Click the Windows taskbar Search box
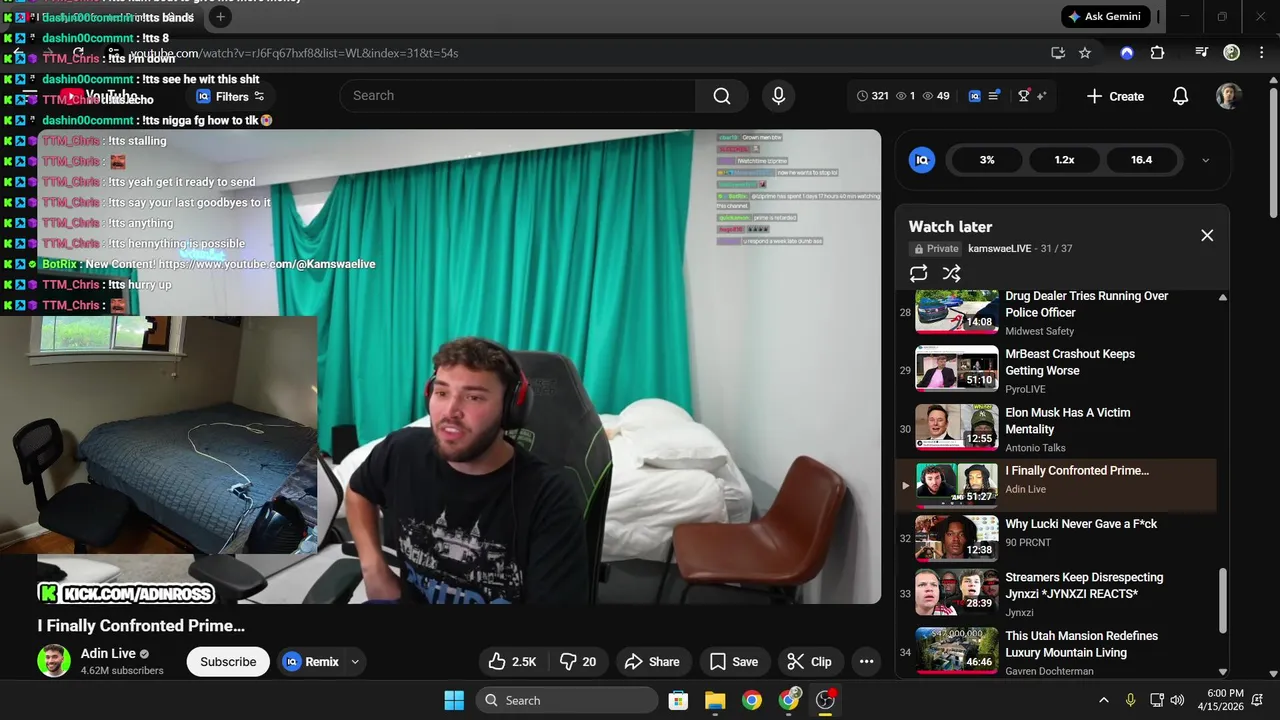The image size is (1280, 720). click(567, 700)
